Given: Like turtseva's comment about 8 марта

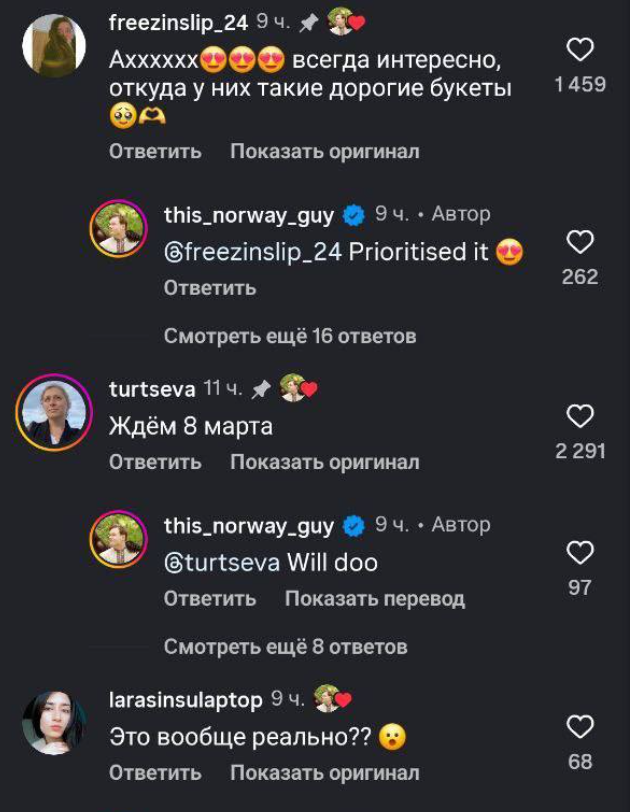Looking at the screenshot, I should click(580, 416).
